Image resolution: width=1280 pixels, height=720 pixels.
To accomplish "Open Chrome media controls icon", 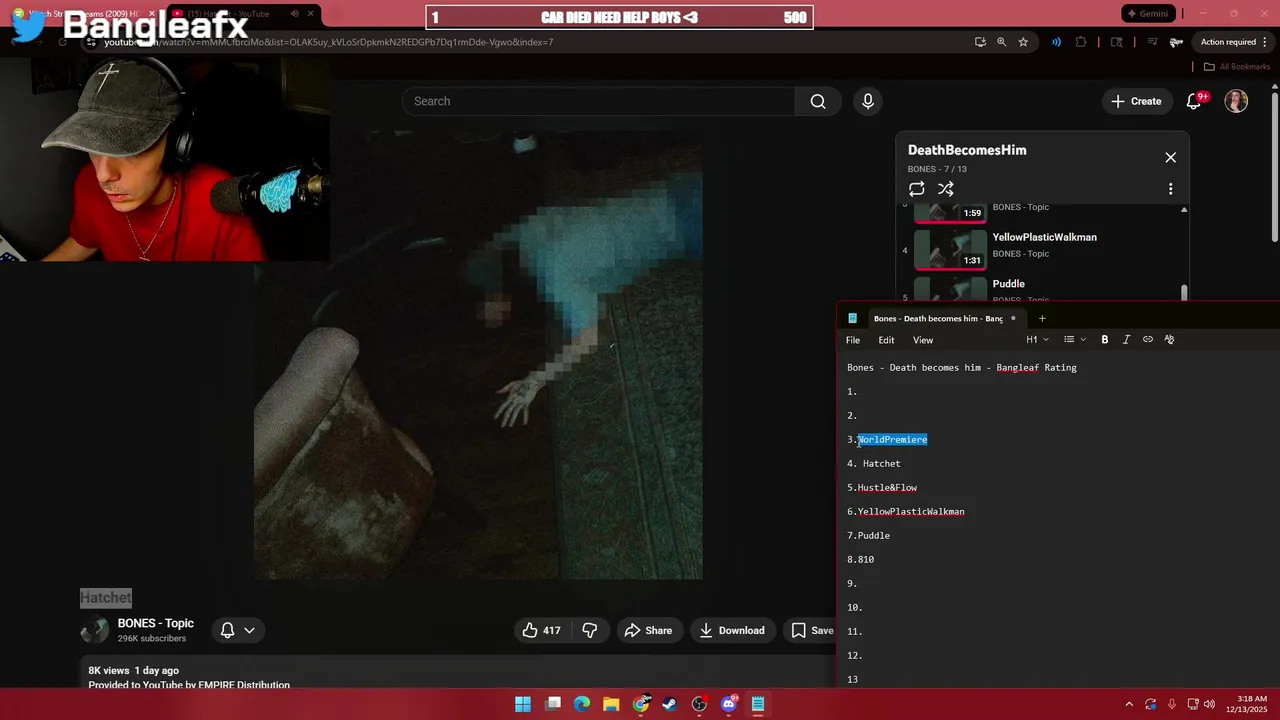I will pyautogui.click(x=1153, y=42).
